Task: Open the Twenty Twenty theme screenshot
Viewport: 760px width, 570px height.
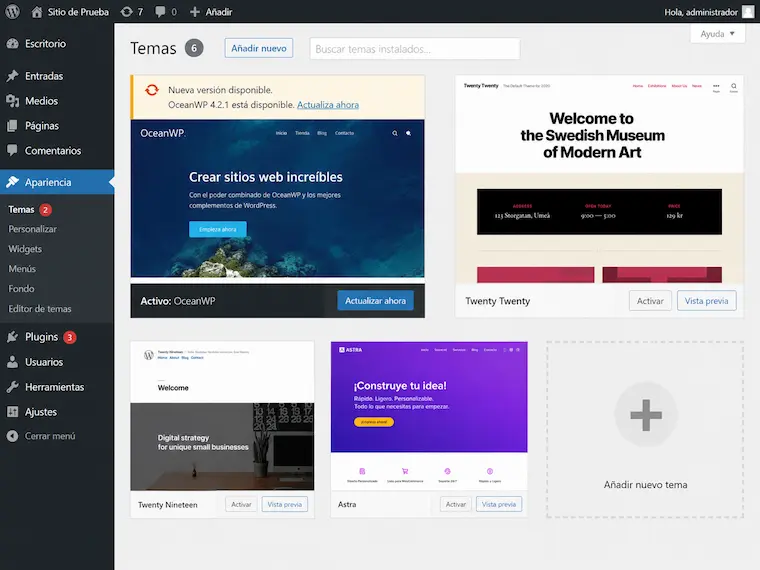Action: coord(600,179)
